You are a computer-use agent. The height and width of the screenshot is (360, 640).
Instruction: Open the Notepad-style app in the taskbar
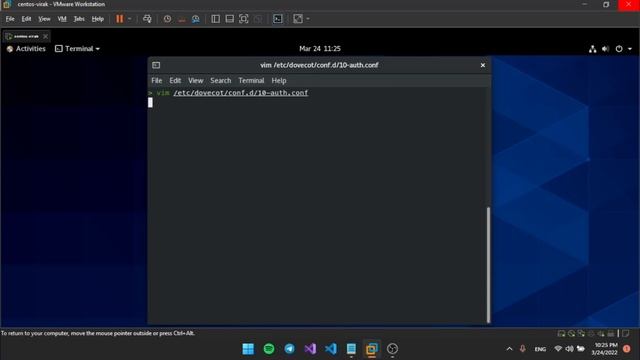point(351,349)
